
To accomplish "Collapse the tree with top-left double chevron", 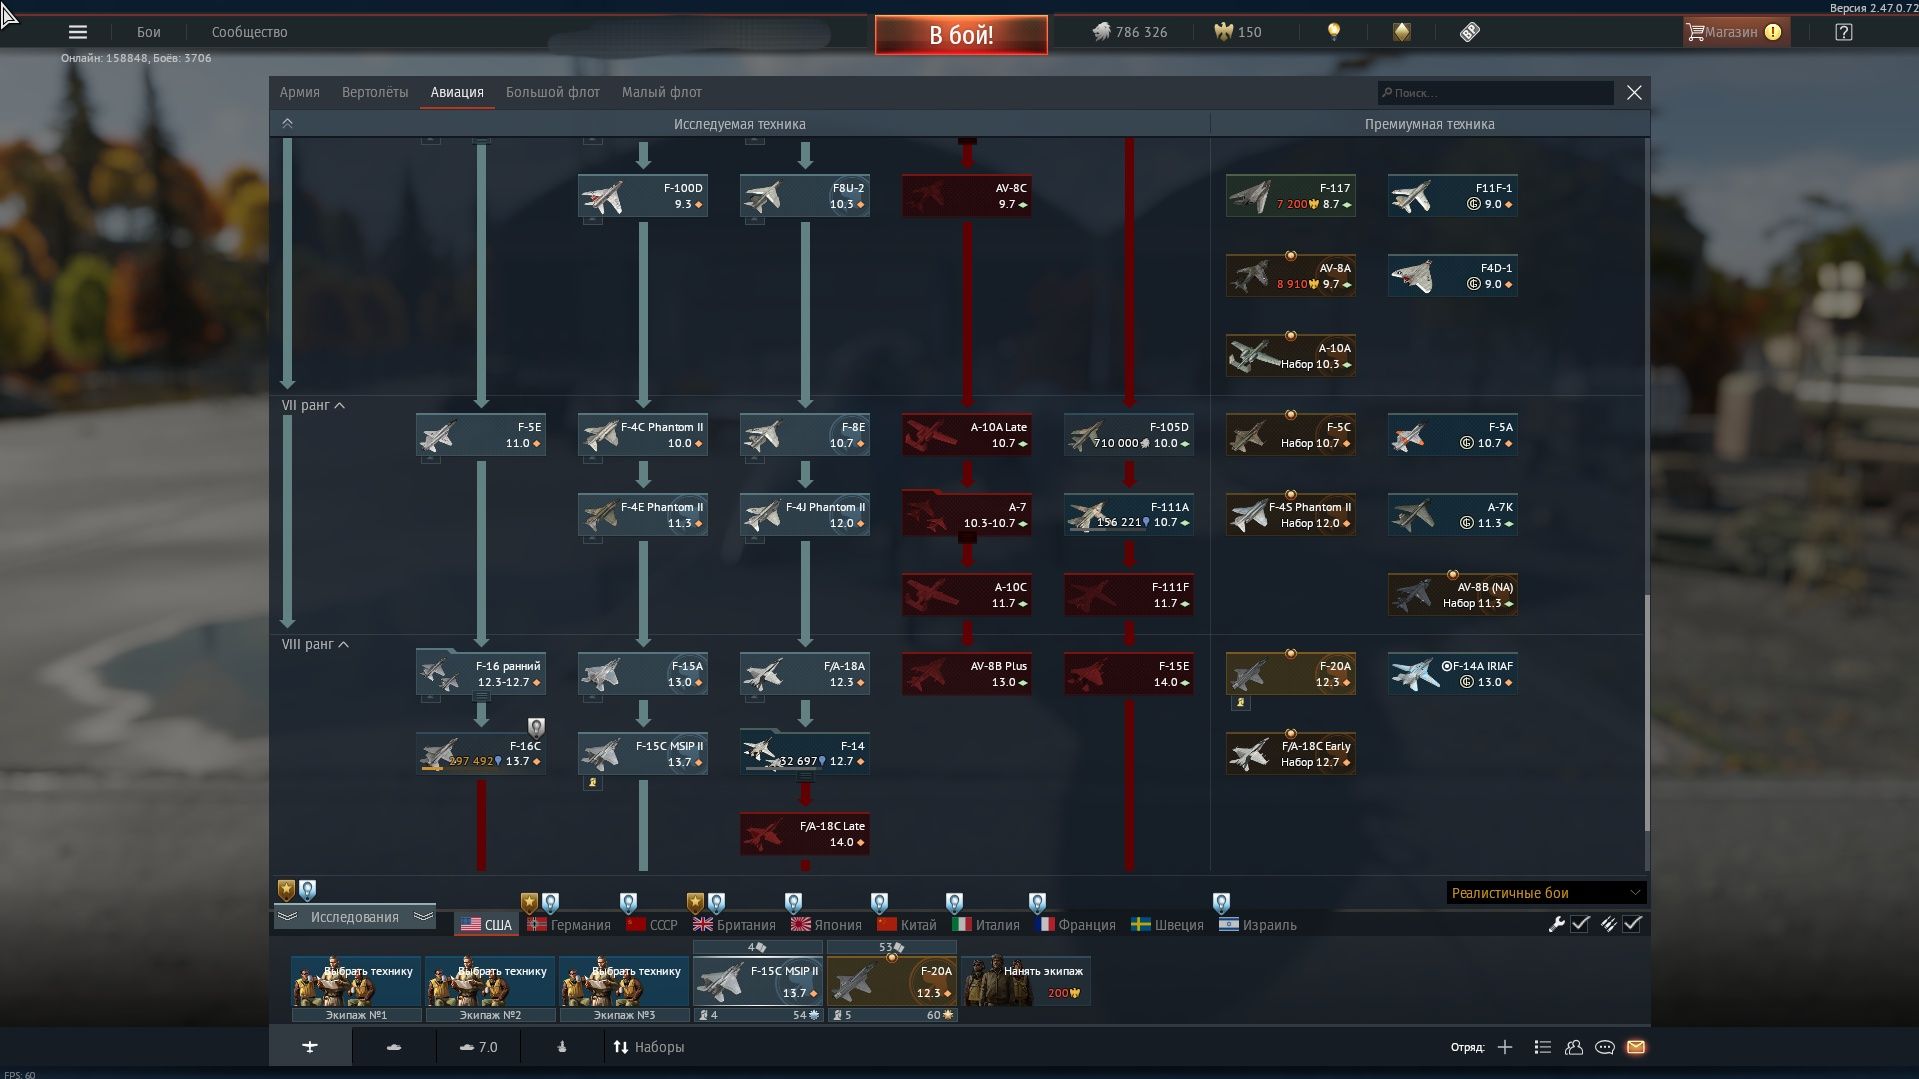I will (287, 123).
